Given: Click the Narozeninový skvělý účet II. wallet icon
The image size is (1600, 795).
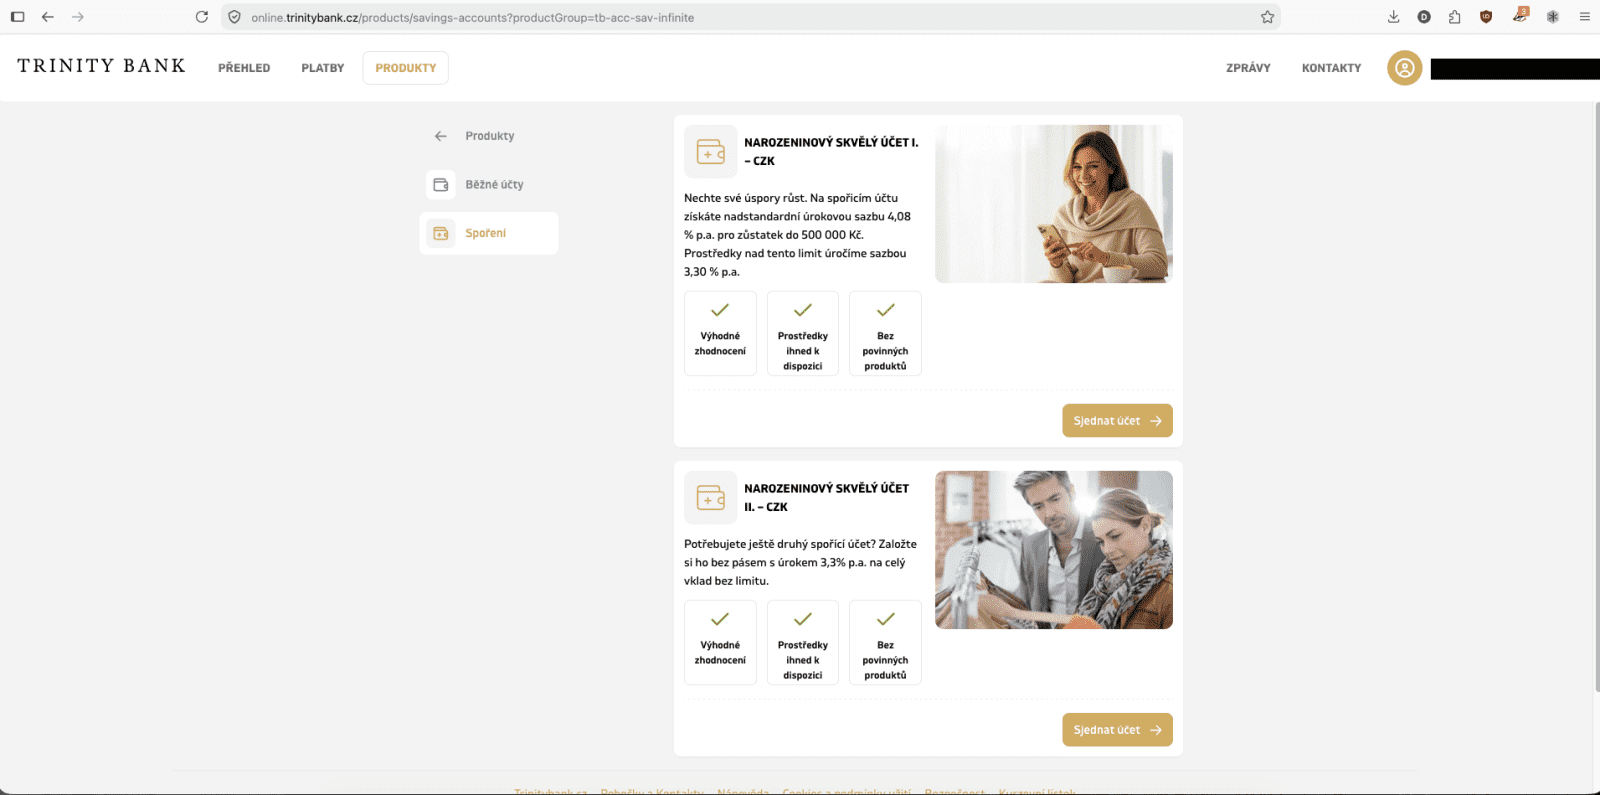Looking at the screenshot, I should tap(711, 497).
